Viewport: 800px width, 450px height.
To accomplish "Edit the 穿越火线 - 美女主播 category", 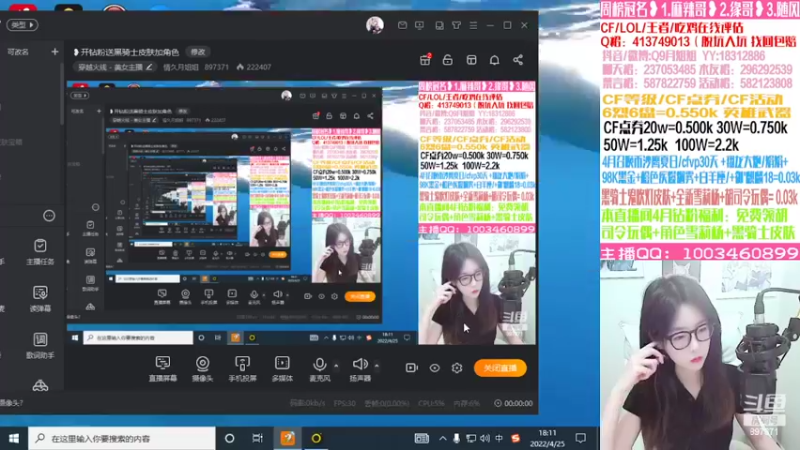I will [114, 67].
